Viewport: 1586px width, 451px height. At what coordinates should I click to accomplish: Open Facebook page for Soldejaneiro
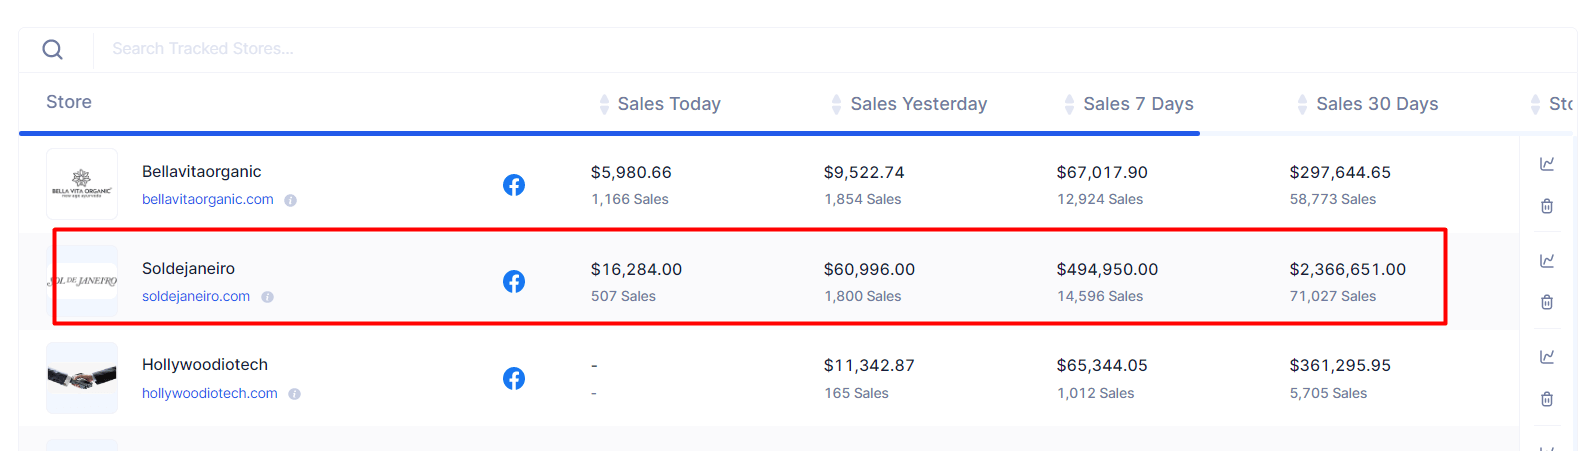coord(514,282)
